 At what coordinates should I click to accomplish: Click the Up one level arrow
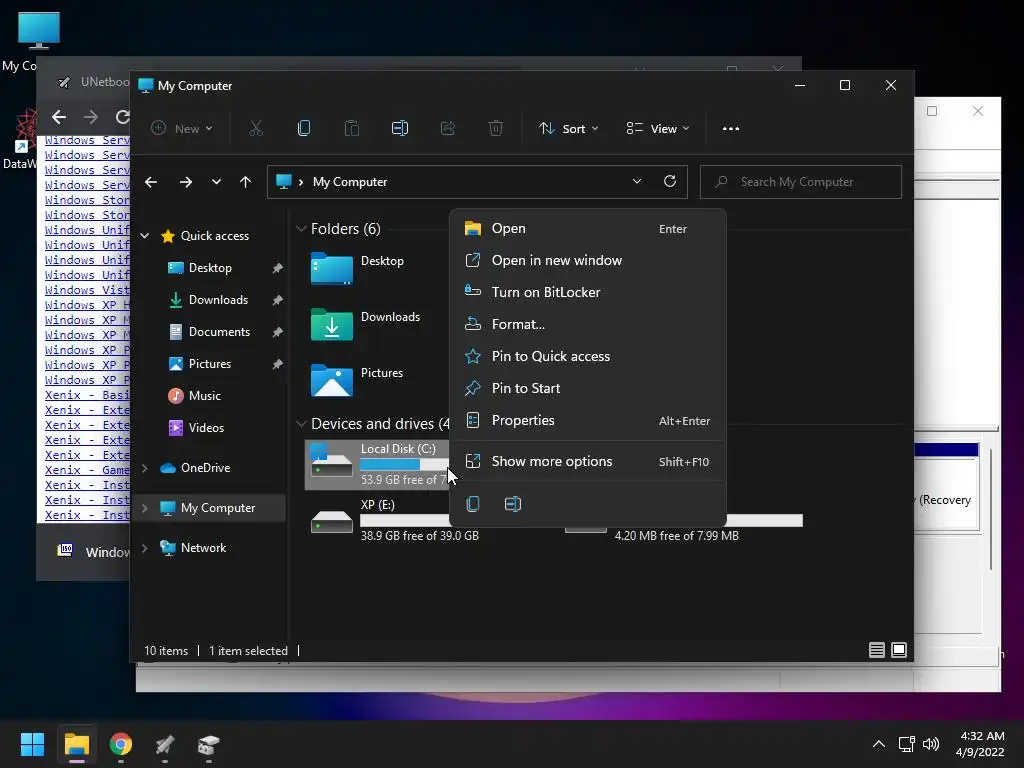[246, 182]
